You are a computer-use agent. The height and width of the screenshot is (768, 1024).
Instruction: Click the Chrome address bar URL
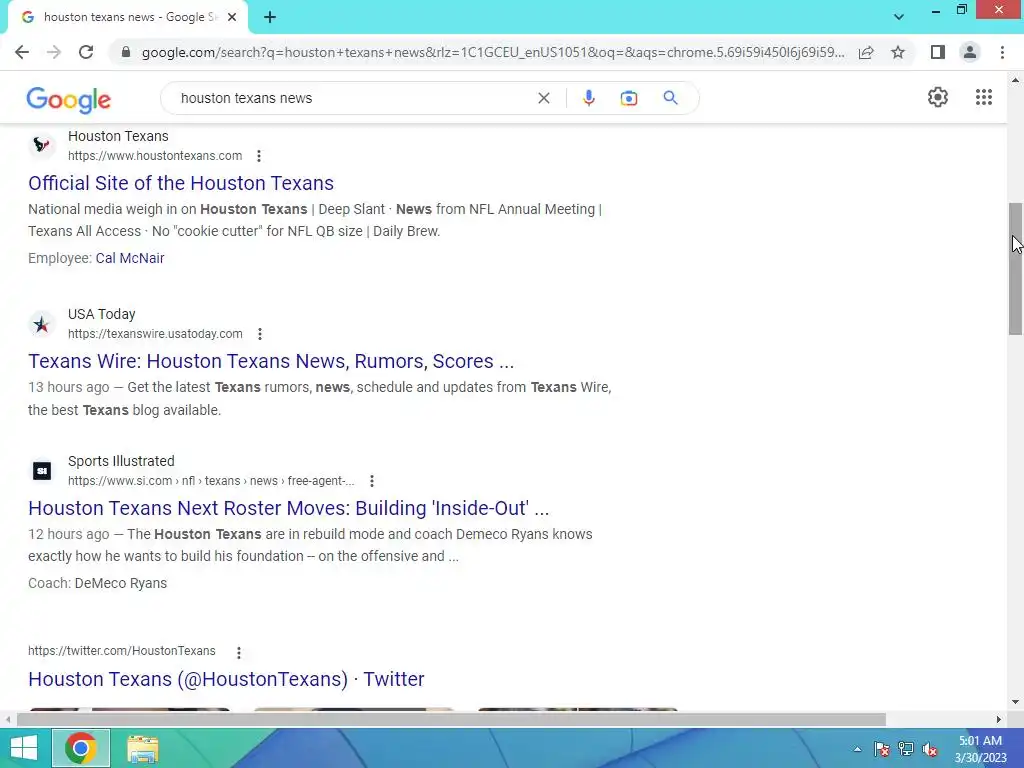point(493,52)
